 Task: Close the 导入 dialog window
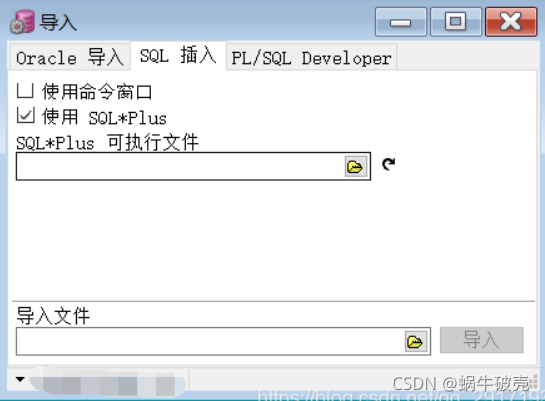511,22
